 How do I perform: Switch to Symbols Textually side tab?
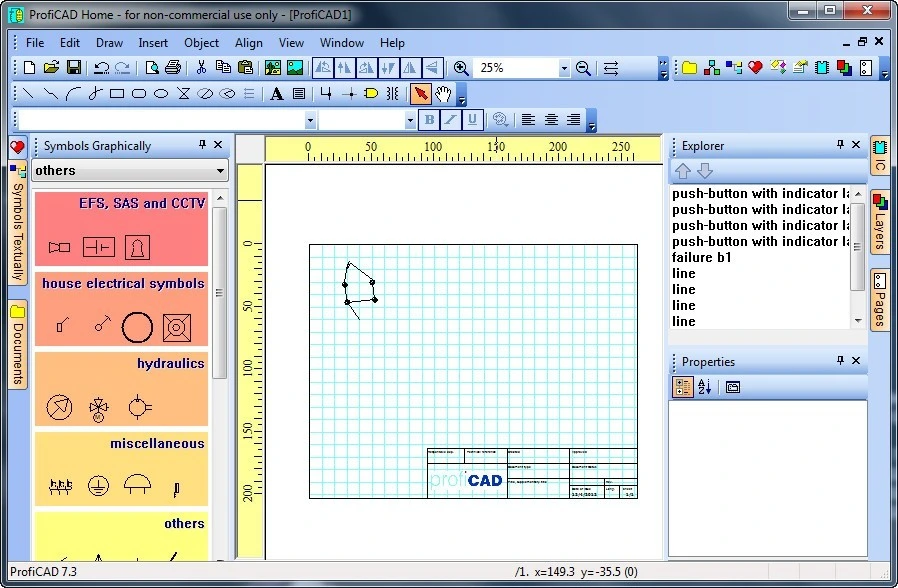coord(18,223)
